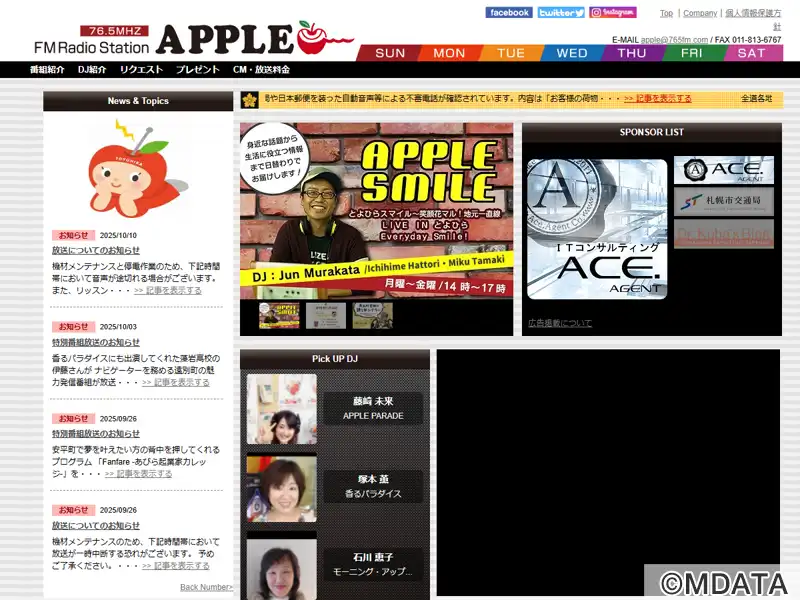The width and height of the screenshot is (800, 600).
Task: Open the CM・放送料金 menu item
Action: point(261,70)
